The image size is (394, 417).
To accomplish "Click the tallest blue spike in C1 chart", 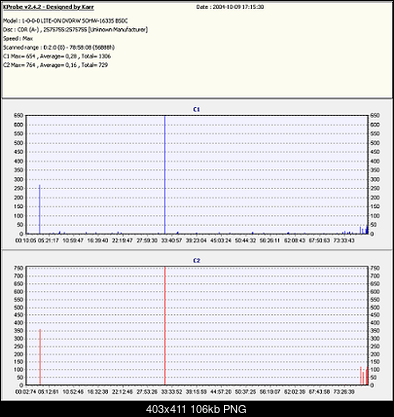I will pyautogui.click(x=165, y=175).
